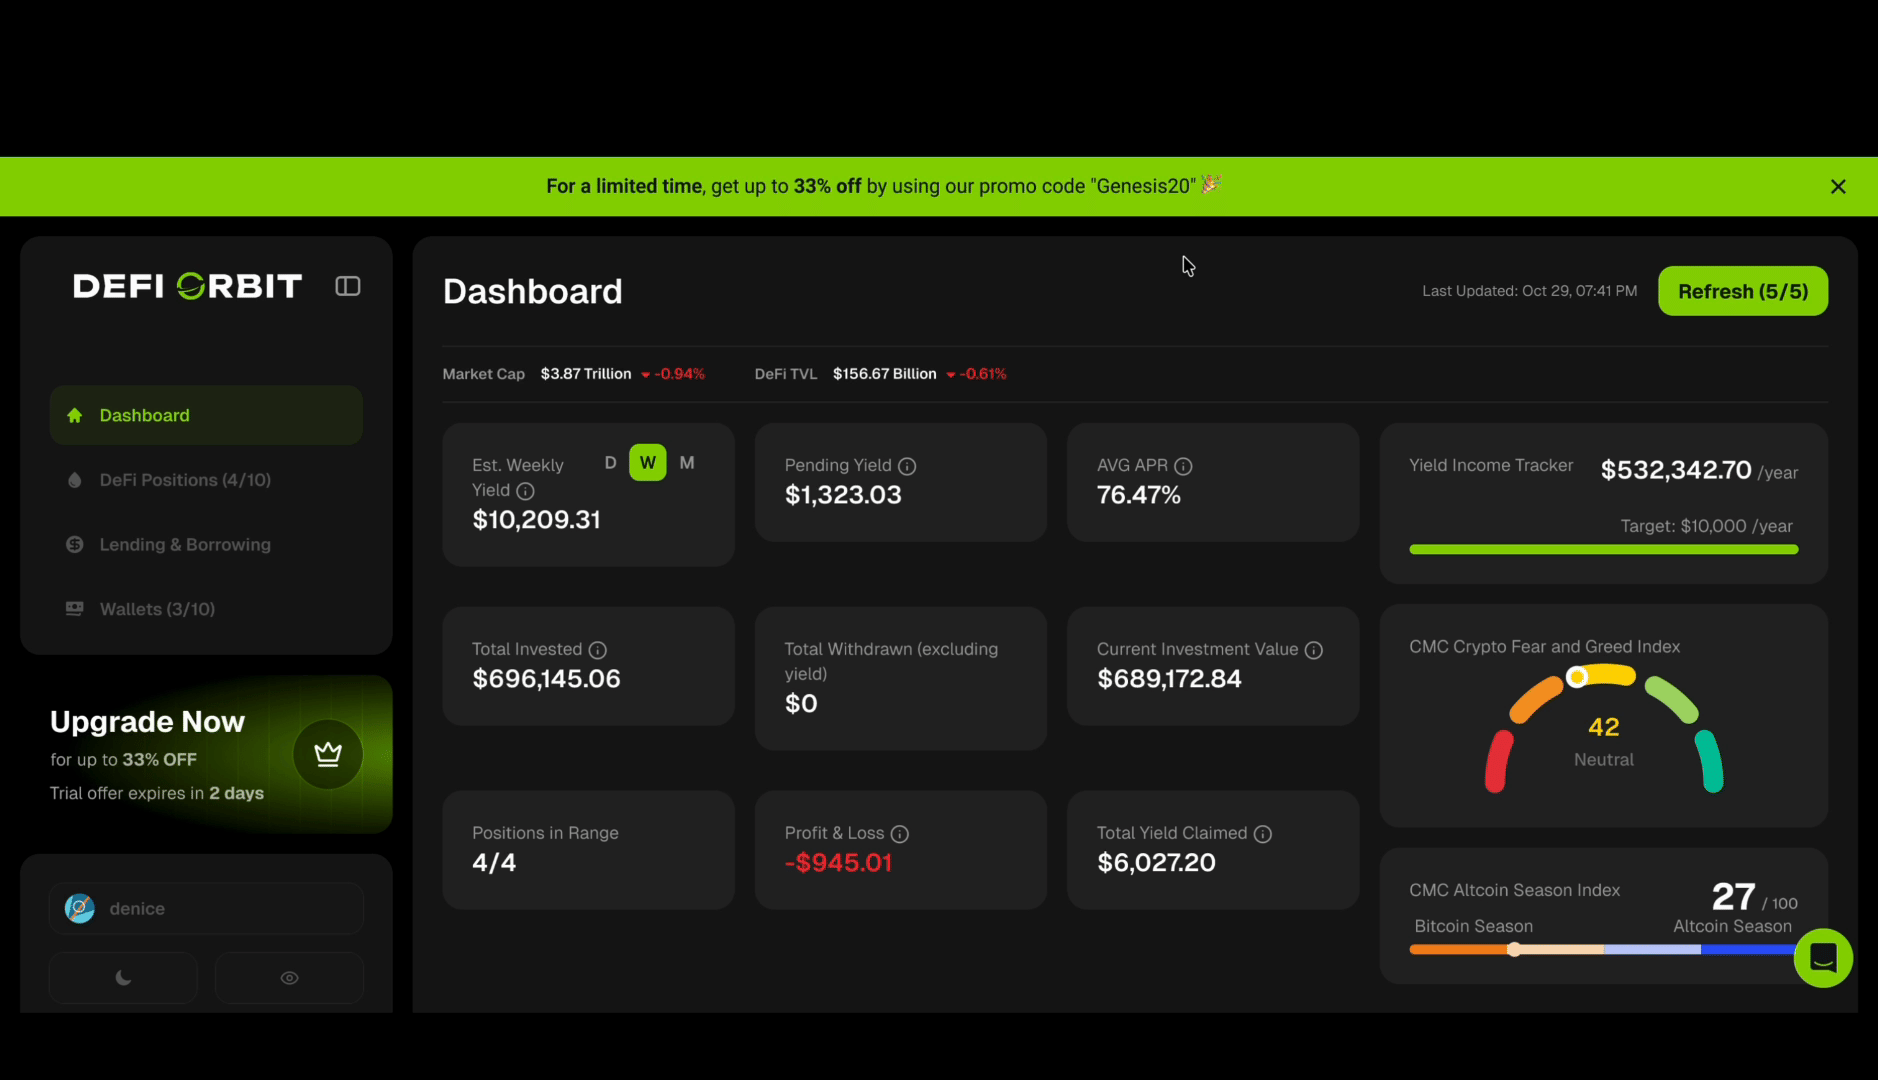Image resolution: width=1878 pixels, height=1080 pixels.
Task: Switch yield estimate to Monthly (M)
Action: coord(687,463)
